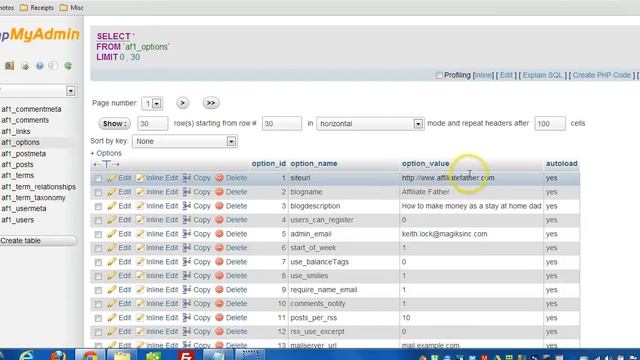Image resolution: width=640 pixels, height=360 pixels.
Task: Click Copy icon for blogdescription row
Action: pos(187,206)
